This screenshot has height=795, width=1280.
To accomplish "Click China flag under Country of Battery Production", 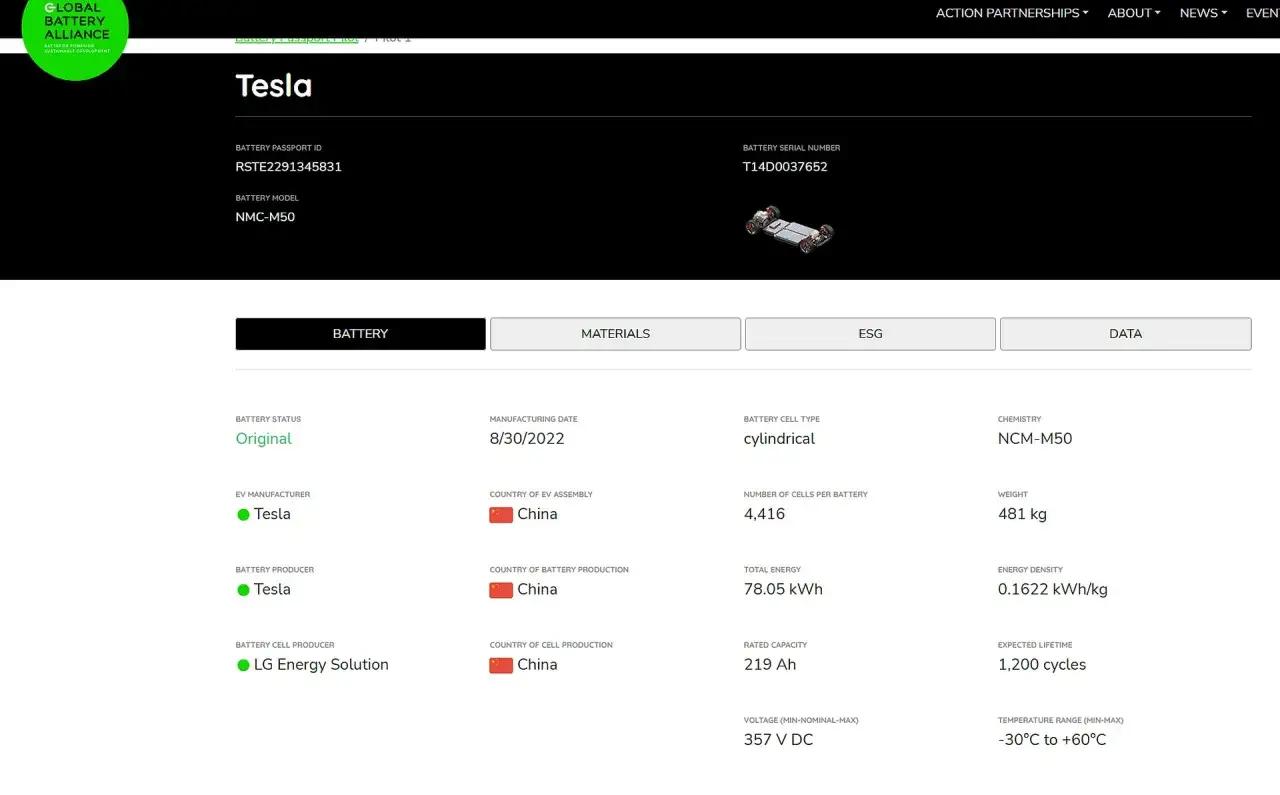I will coord(501,590).
